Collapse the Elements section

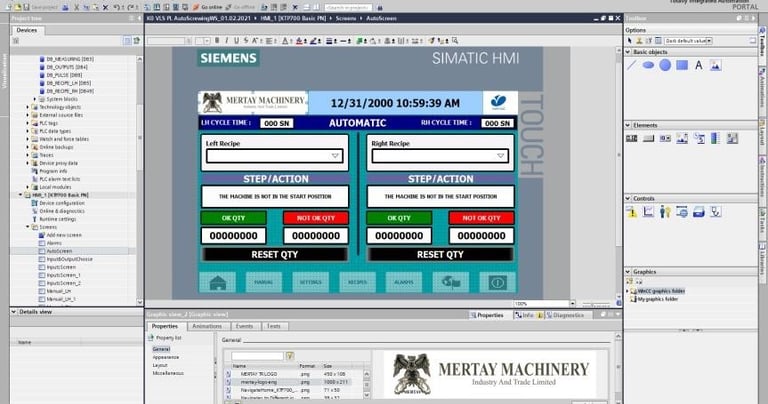click(x=628, y=125)
